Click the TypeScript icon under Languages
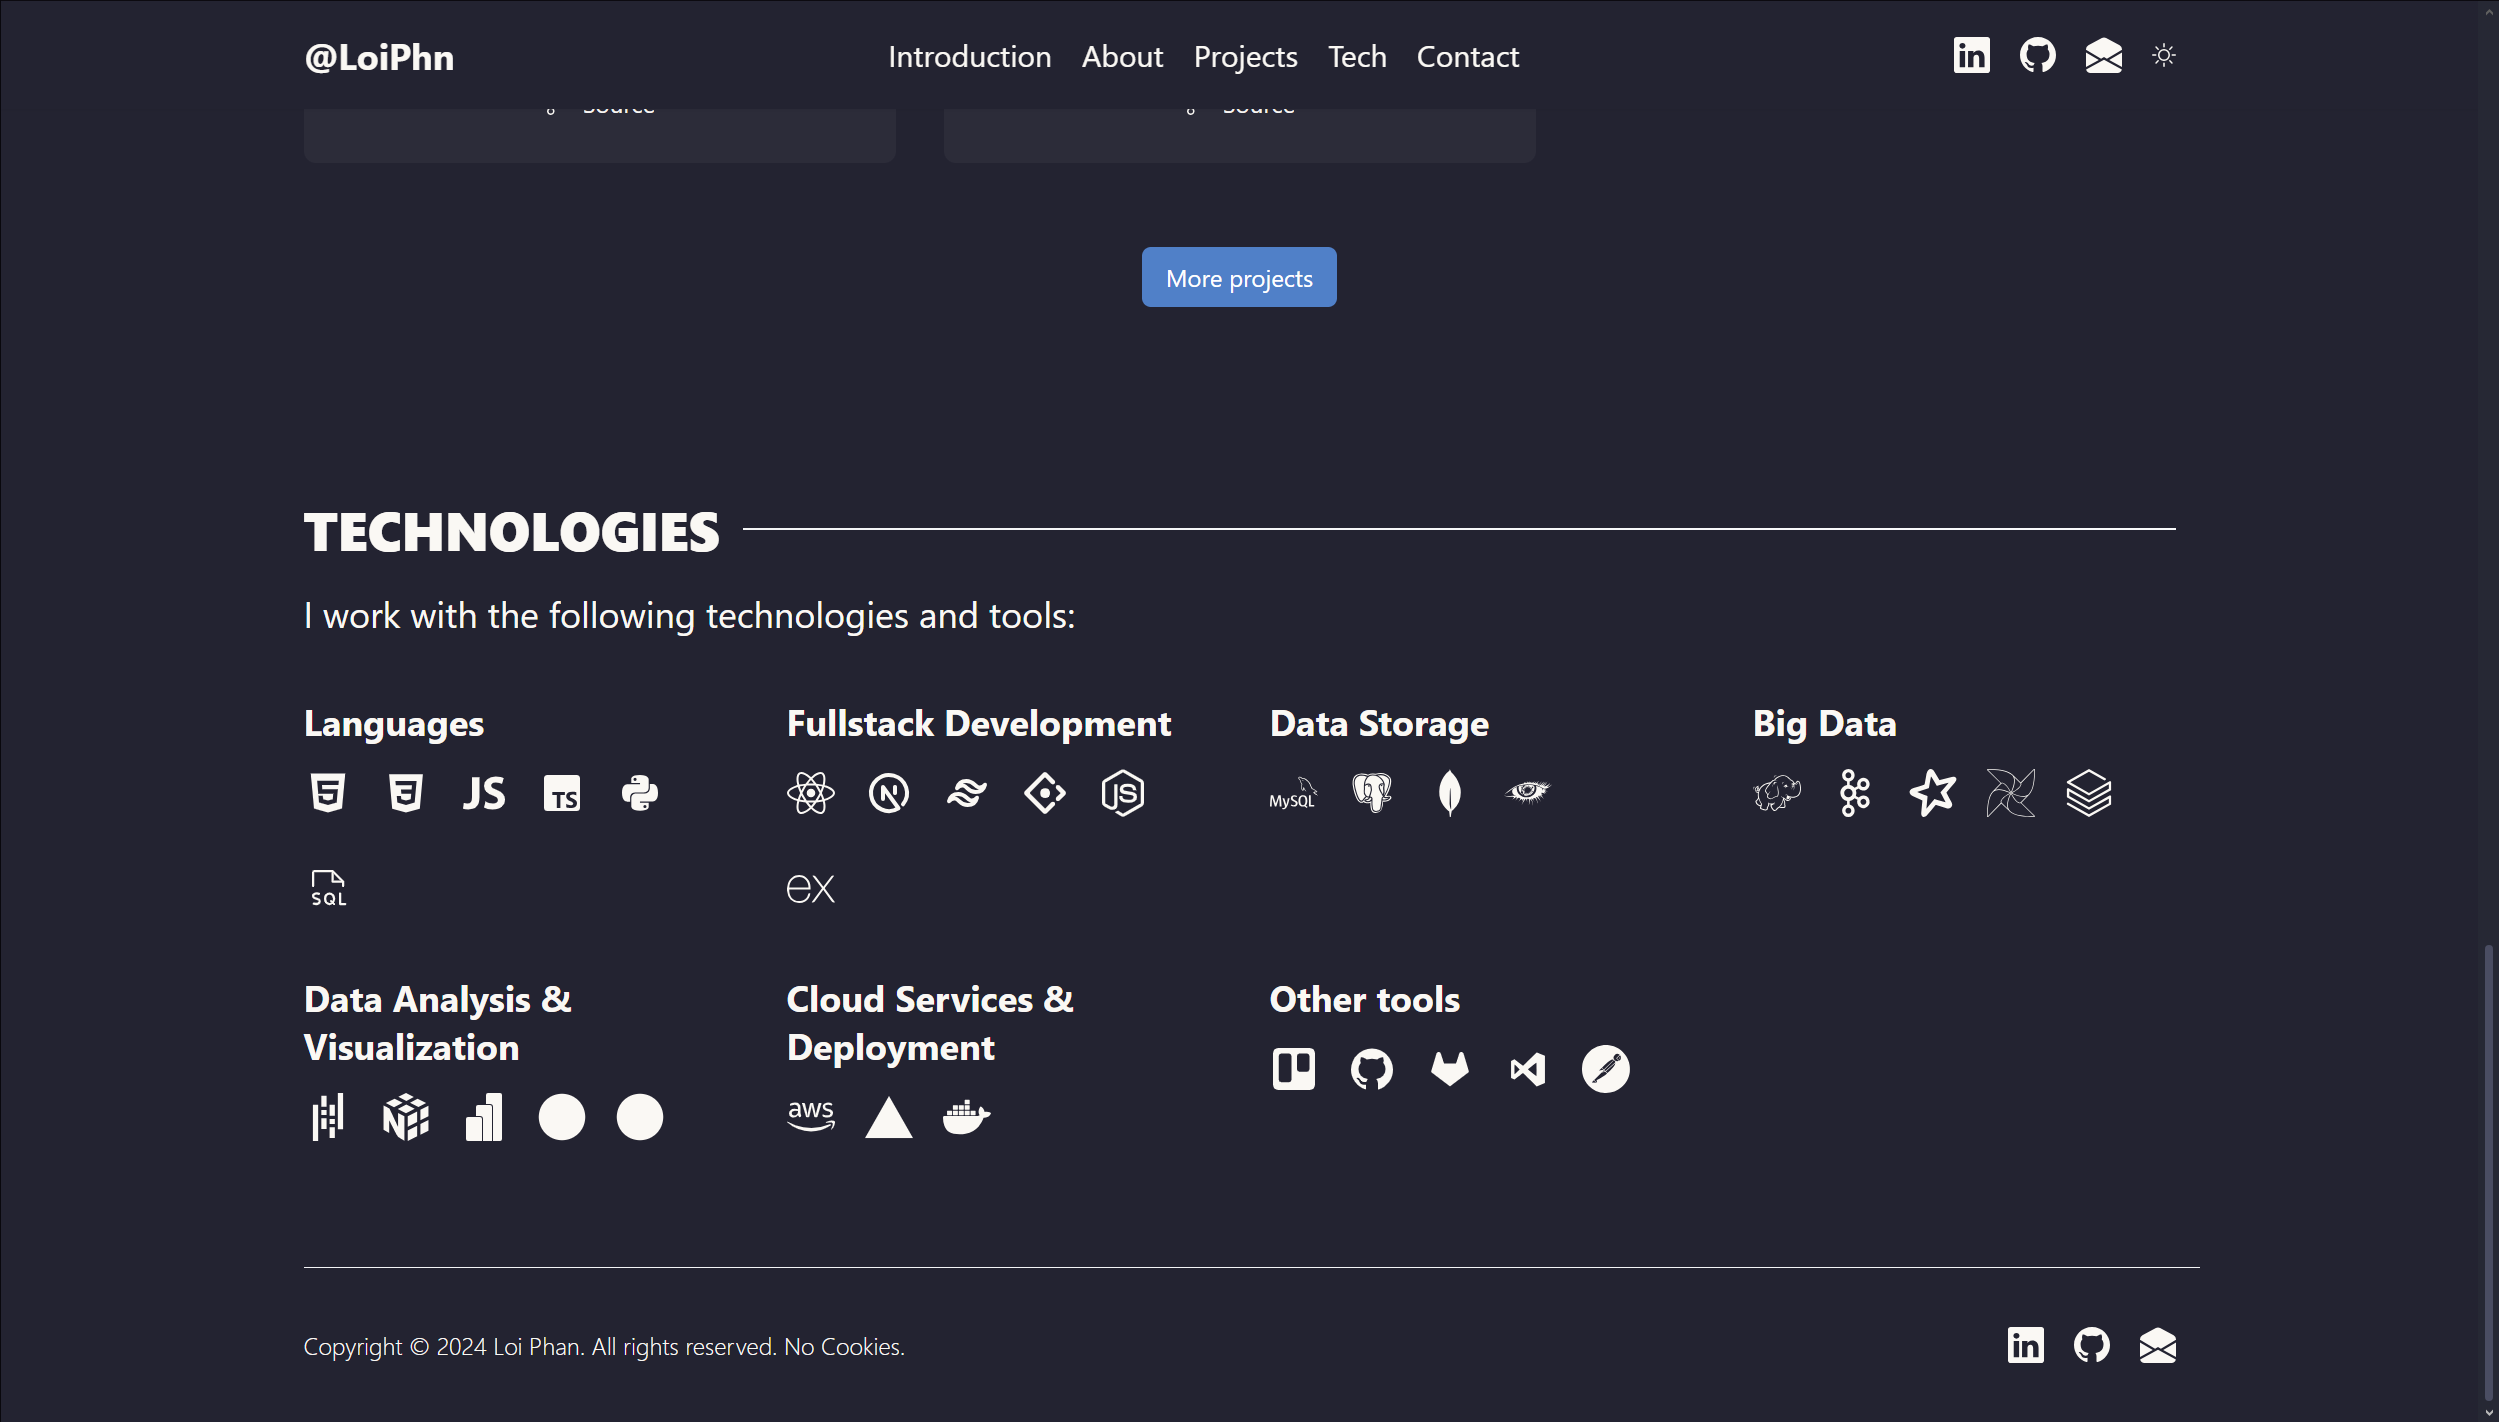Screen dimensions: 2499x1422 562,794
